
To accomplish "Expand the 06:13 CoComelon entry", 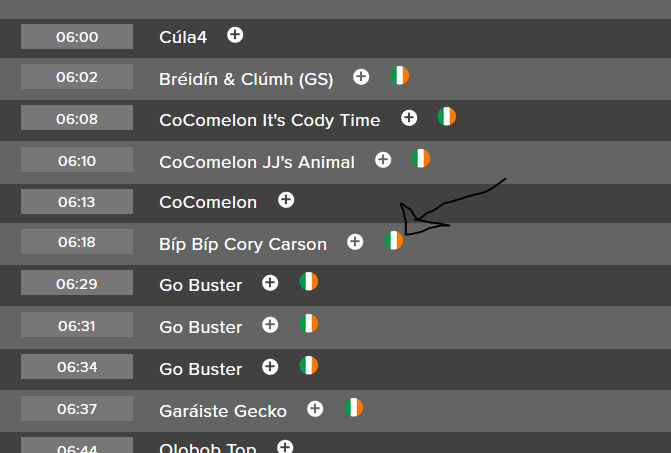I will pyautogui.click(x=286, y=200).
